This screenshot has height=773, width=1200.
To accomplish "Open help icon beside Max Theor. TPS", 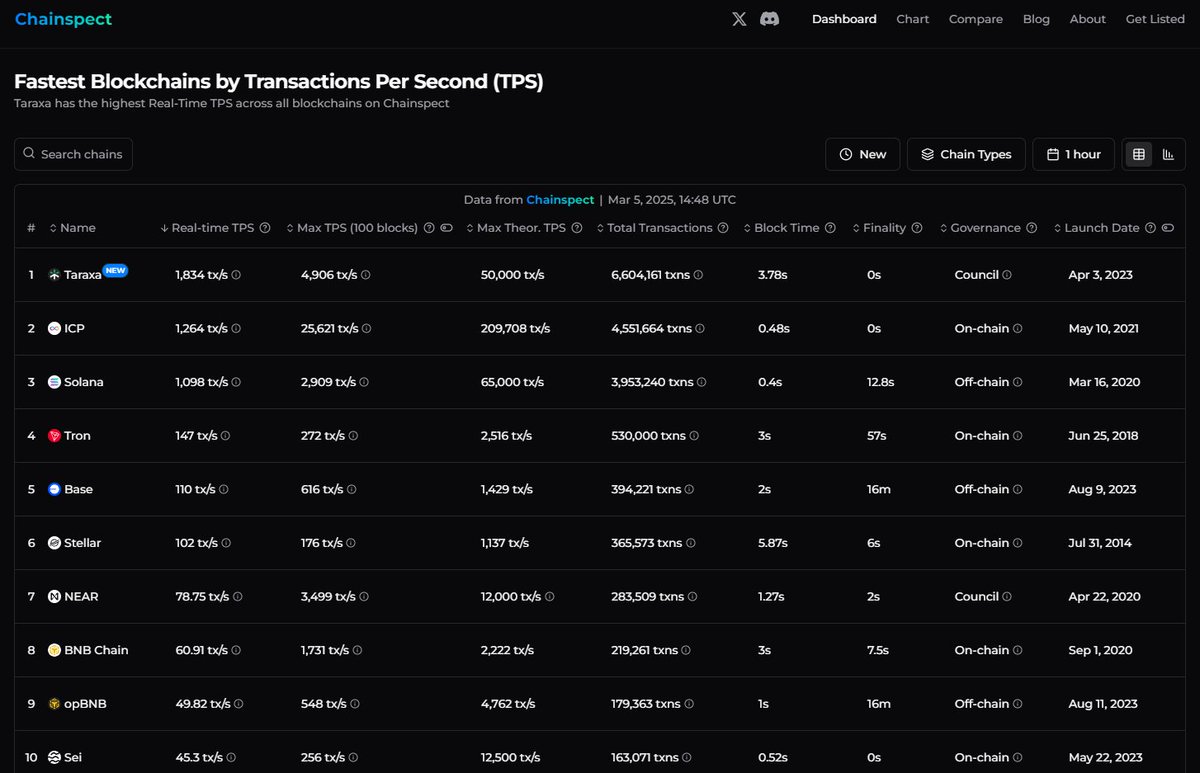I will point(577,228).
